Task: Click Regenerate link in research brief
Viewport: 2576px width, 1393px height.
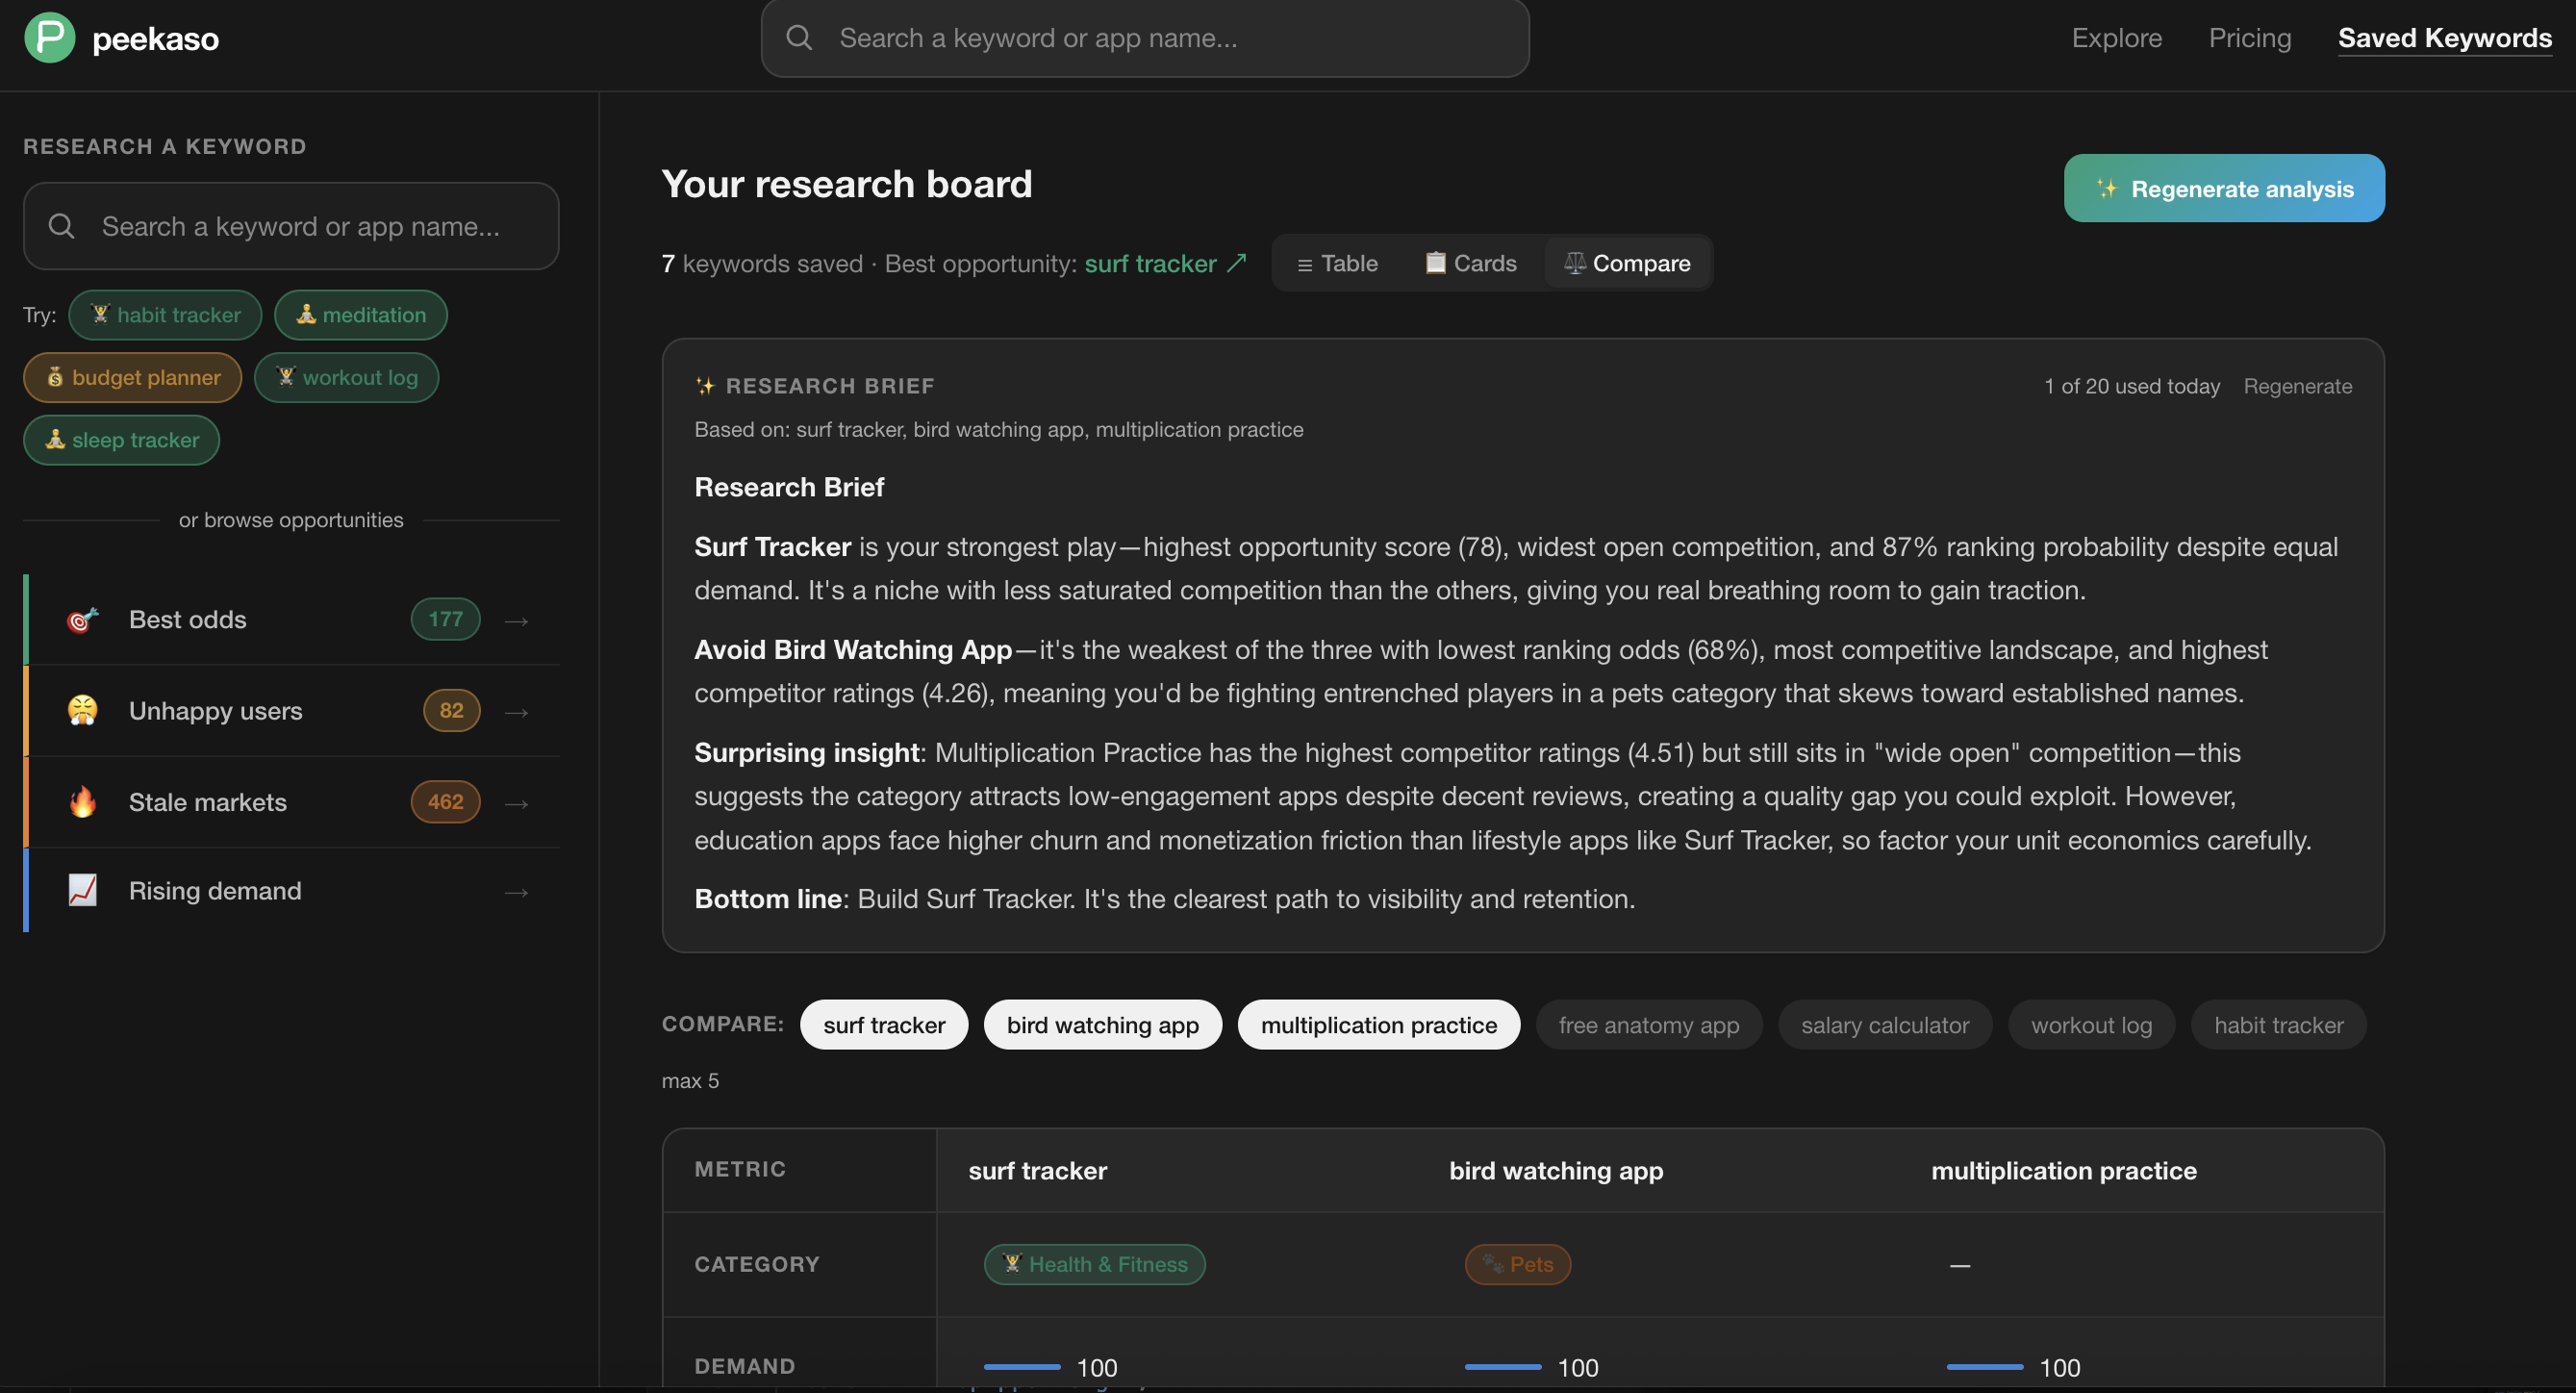Action: [2297, 386]
